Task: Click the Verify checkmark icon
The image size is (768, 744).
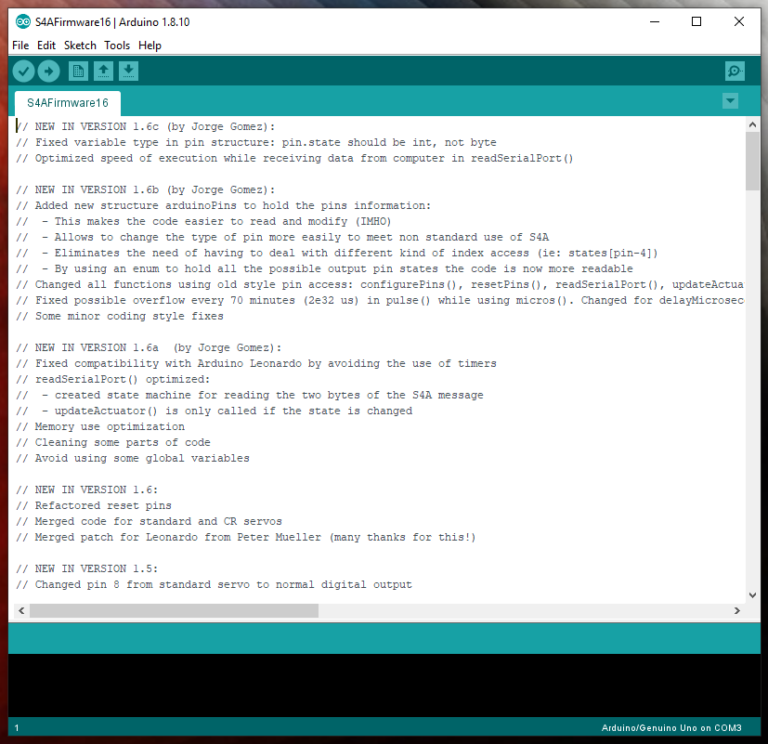Action: coord(23,71)
